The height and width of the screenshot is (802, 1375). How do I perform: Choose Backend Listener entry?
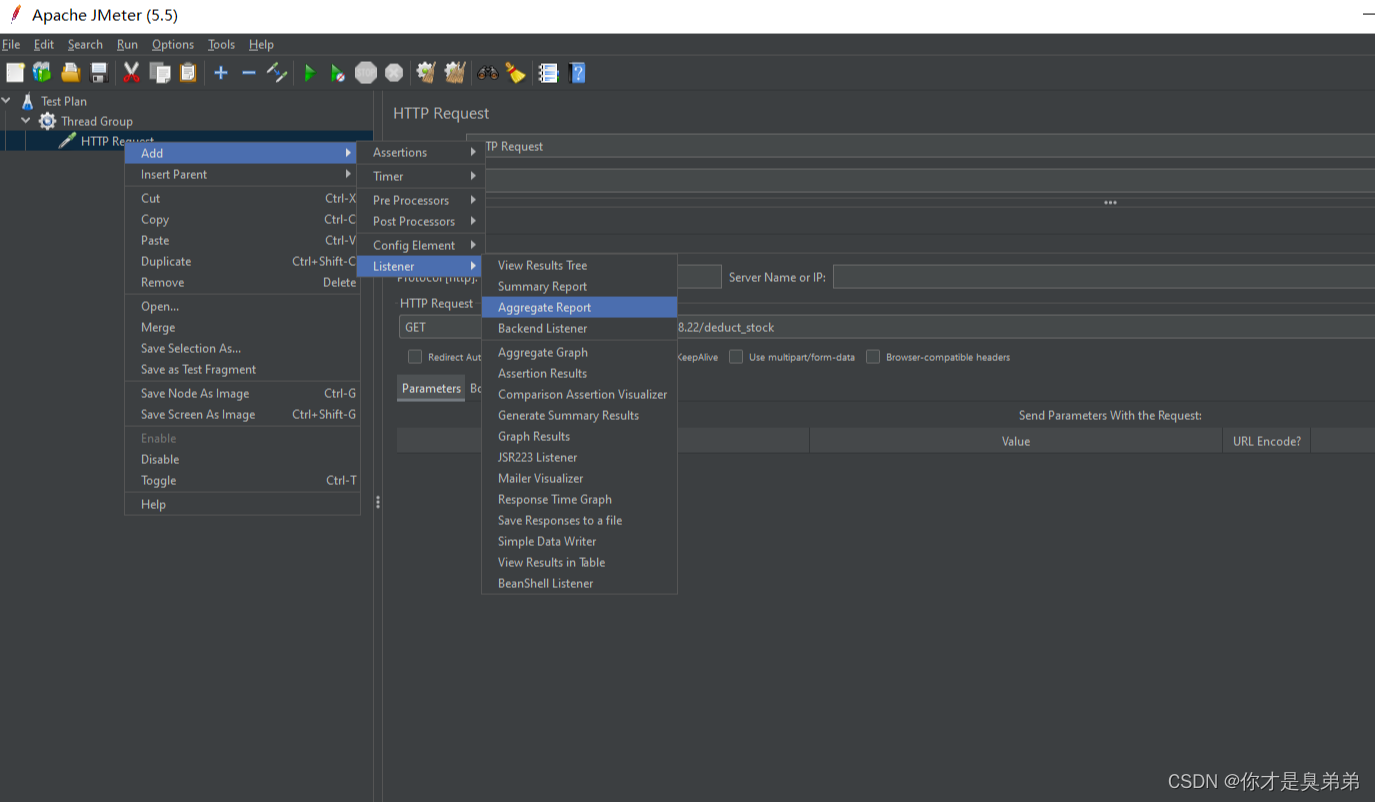tap(579, 328)
